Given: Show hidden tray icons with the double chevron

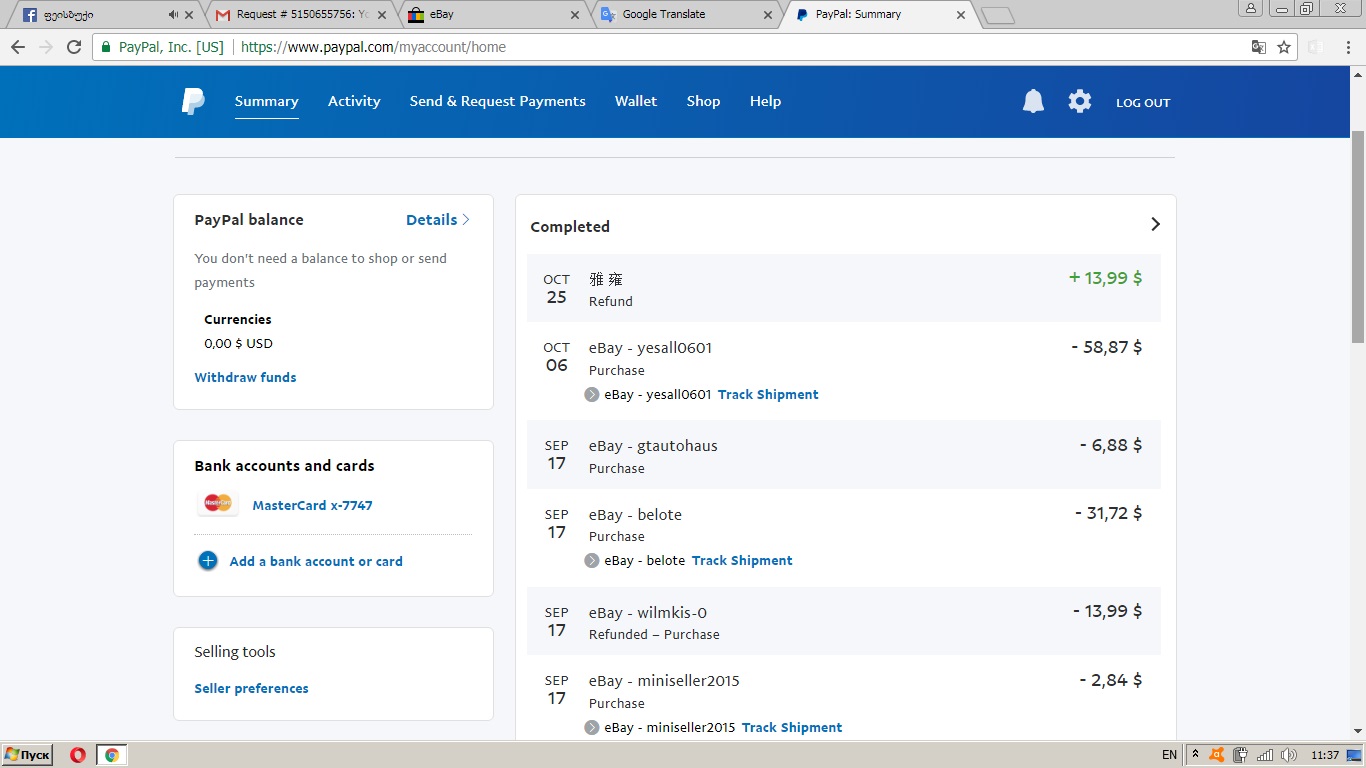Looking at the screenshot, I should click(1195, 755).
